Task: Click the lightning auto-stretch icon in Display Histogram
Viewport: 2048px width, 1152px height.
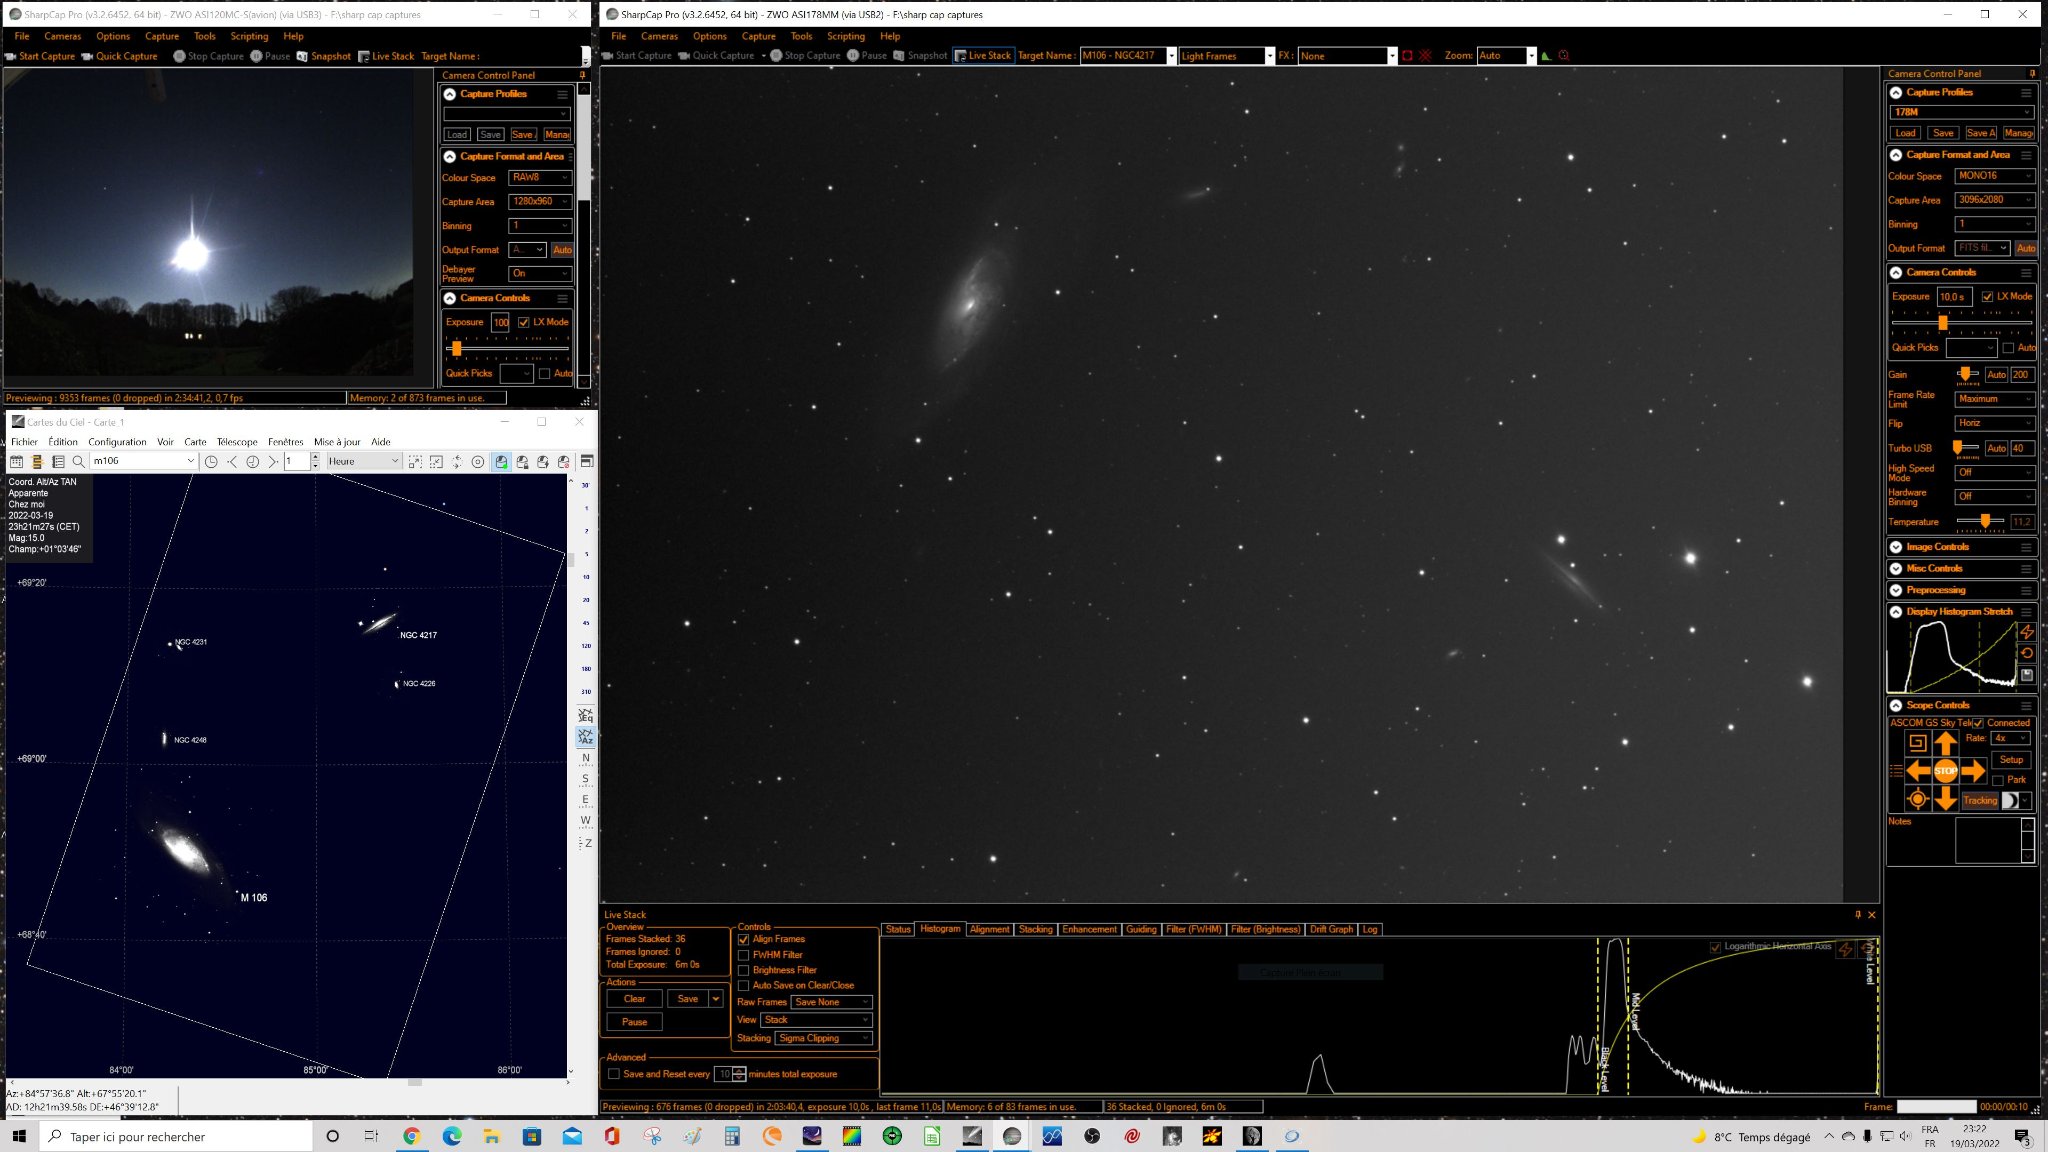Action: pos(2026,632)
